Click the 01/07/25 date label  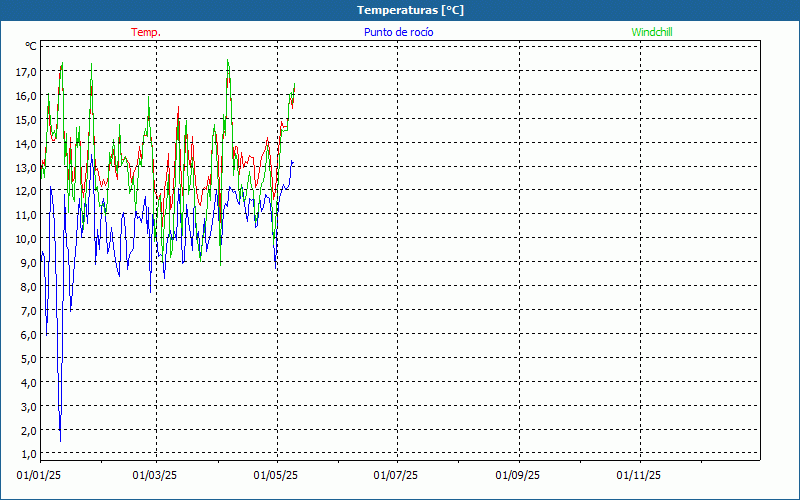pyautogui.click(x=395, y=476)
